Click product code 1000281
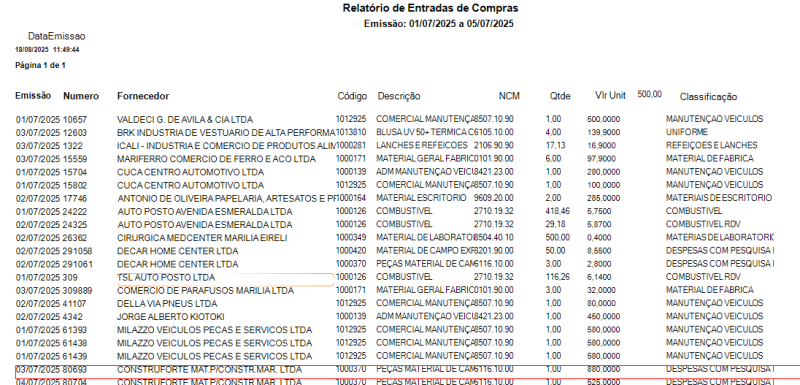800x385 pixels. coord(351,145)
